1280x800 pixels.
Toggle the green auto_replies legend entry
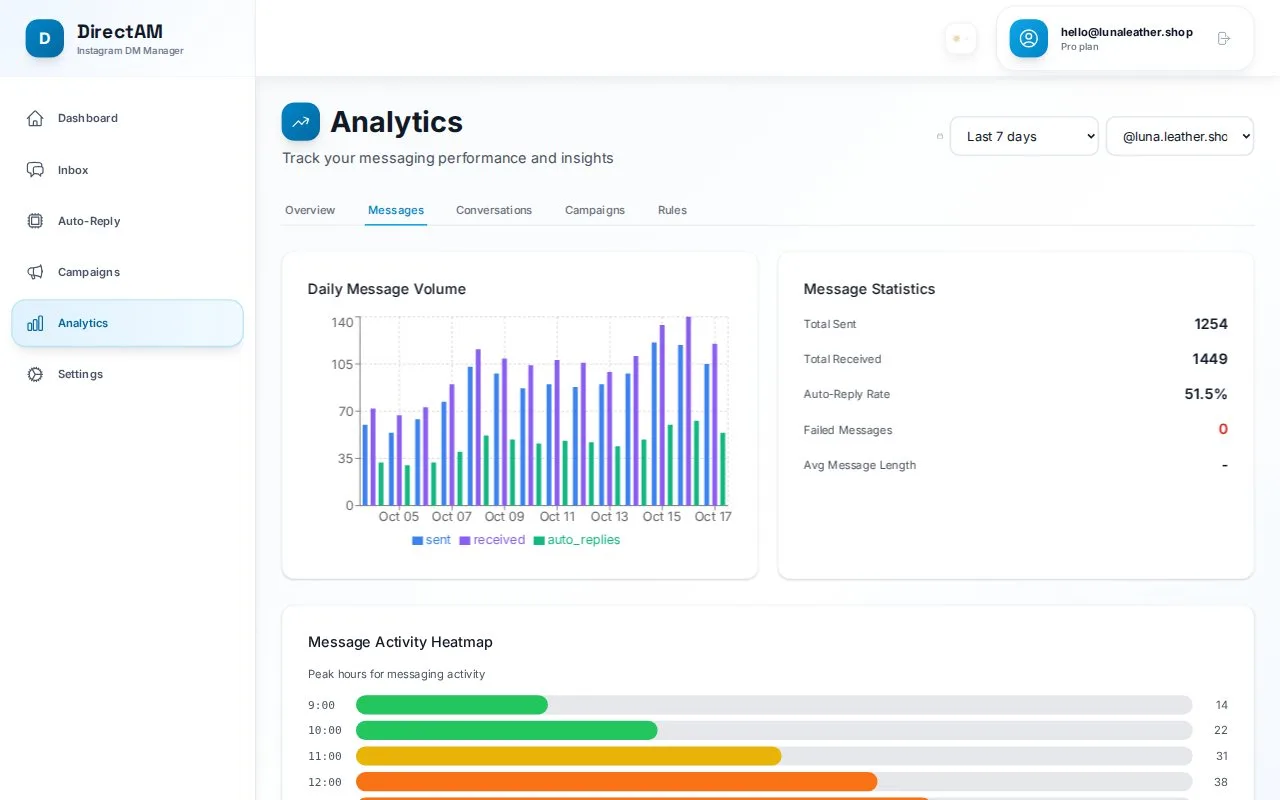pos(577,540)
